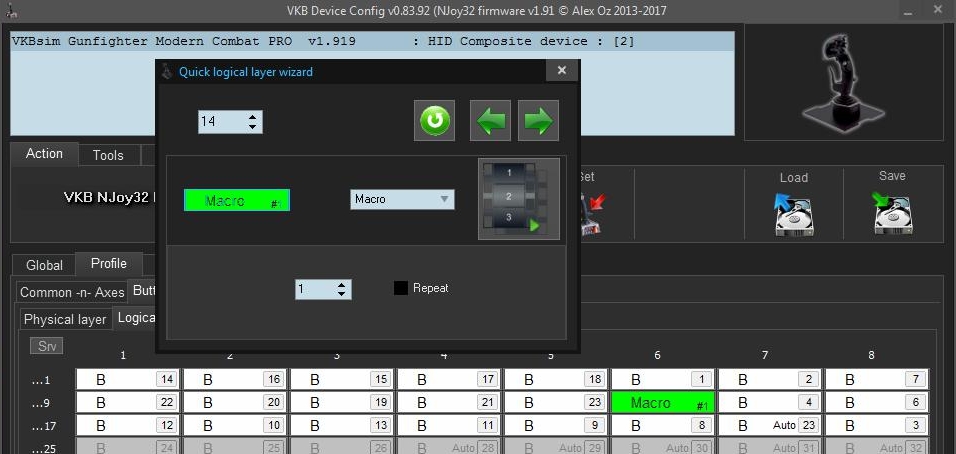Select the grid cell B 10
This screenshot has width=956, height=454.
235,425
